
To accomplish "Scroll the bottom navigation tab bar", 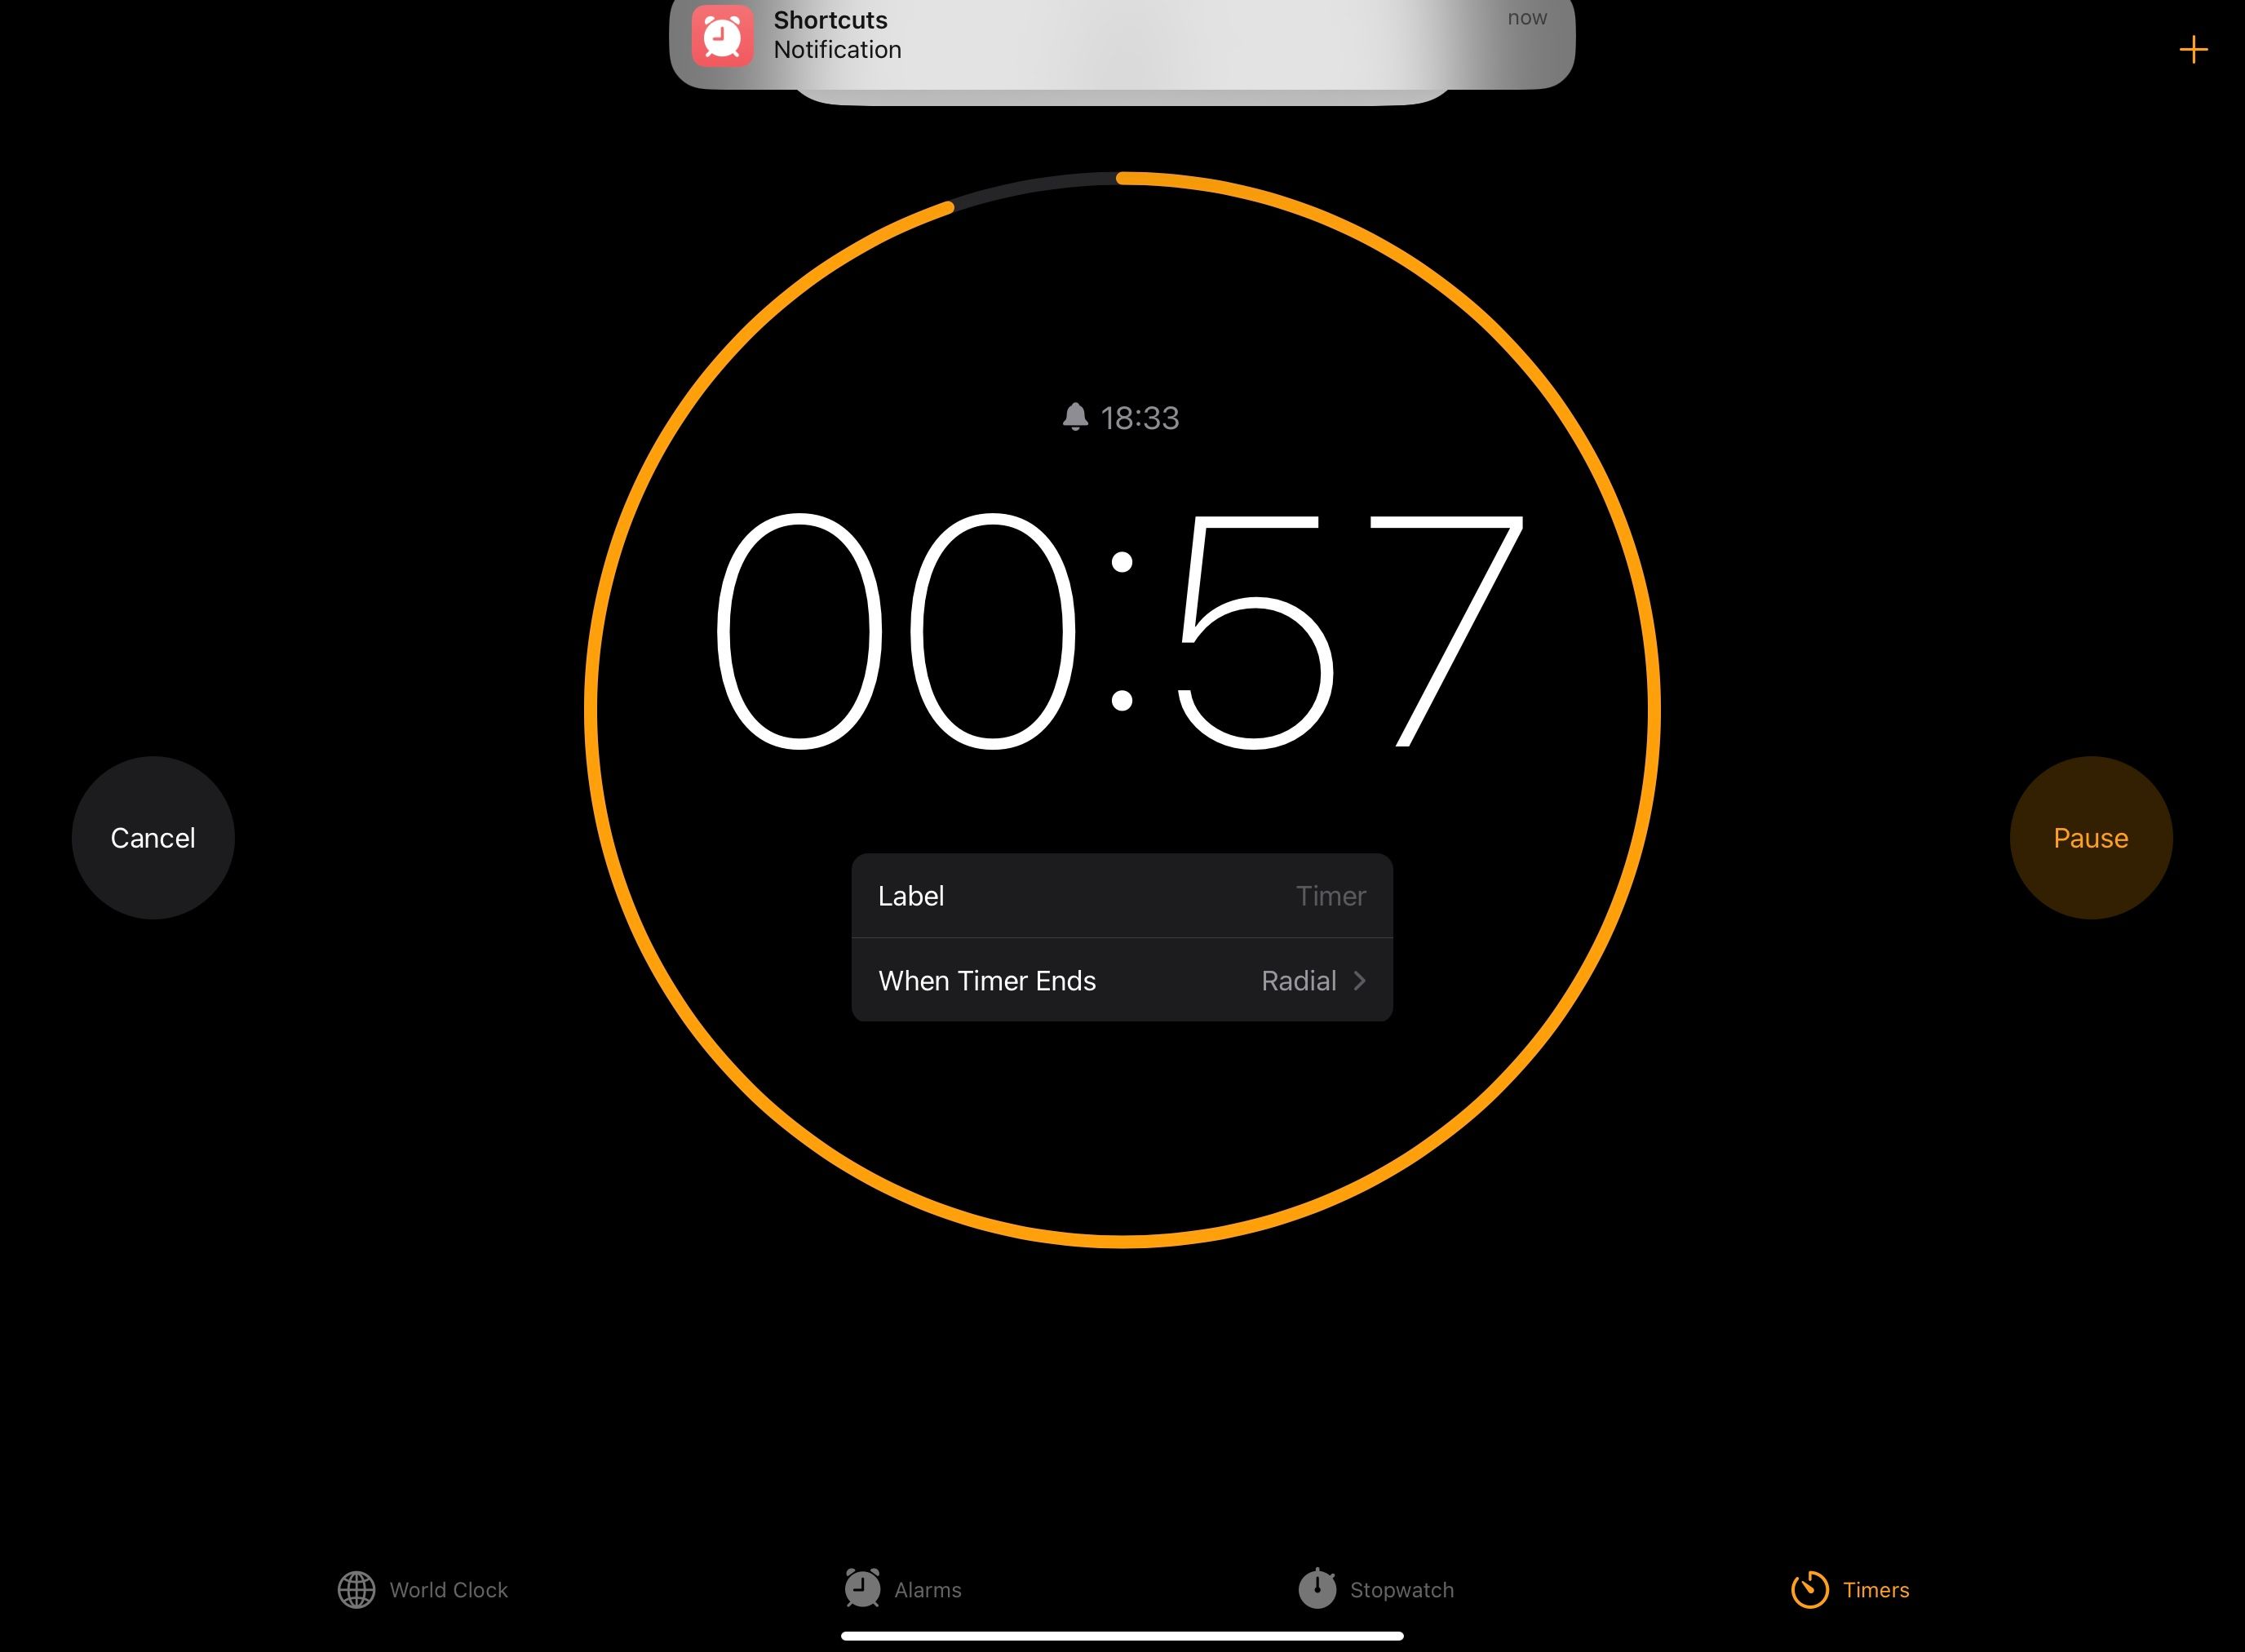I will [1122, 1589].
